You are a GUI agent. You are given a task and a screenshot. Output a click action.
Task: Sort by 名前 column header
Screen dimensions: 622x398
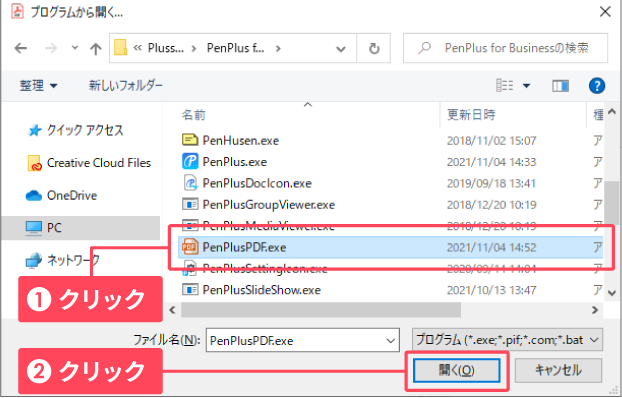[194, 115]
